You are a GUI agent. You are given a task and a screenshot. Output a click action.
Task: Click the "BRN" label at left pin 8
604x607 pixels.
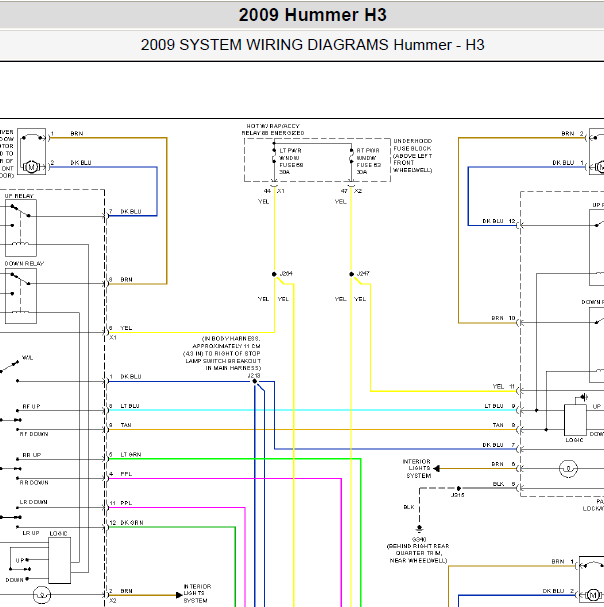[x=126, y=279]
